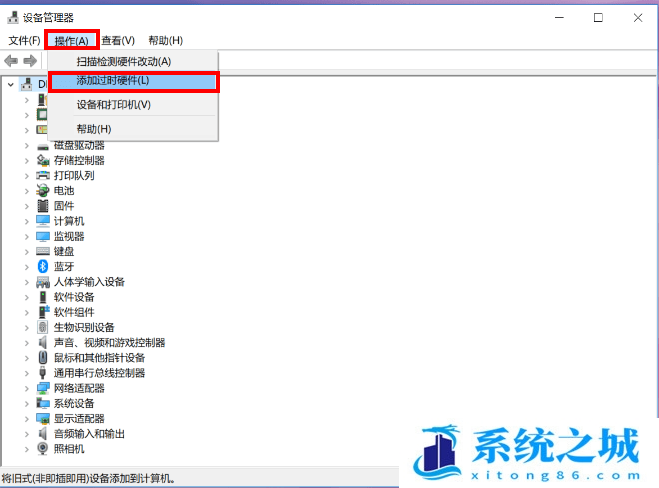
Task: Expand the 通用串行总线控制器 node
Action: coord(28,373)
